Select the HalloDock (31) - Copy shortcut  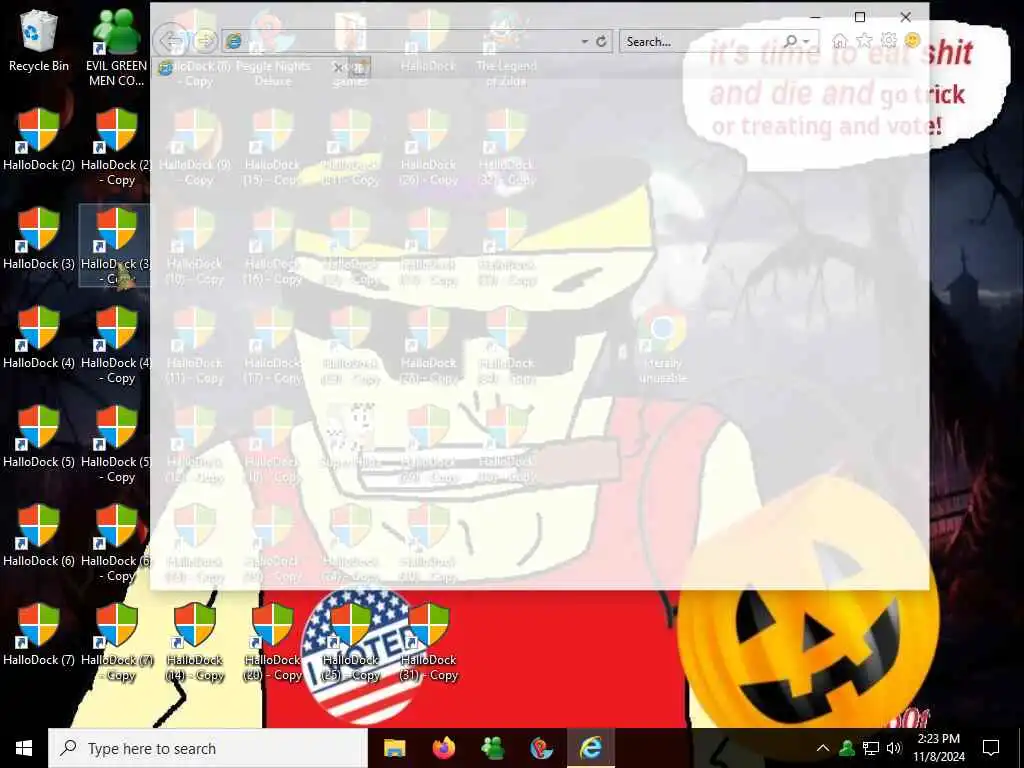pyautogui.click(x=428, y=643)
